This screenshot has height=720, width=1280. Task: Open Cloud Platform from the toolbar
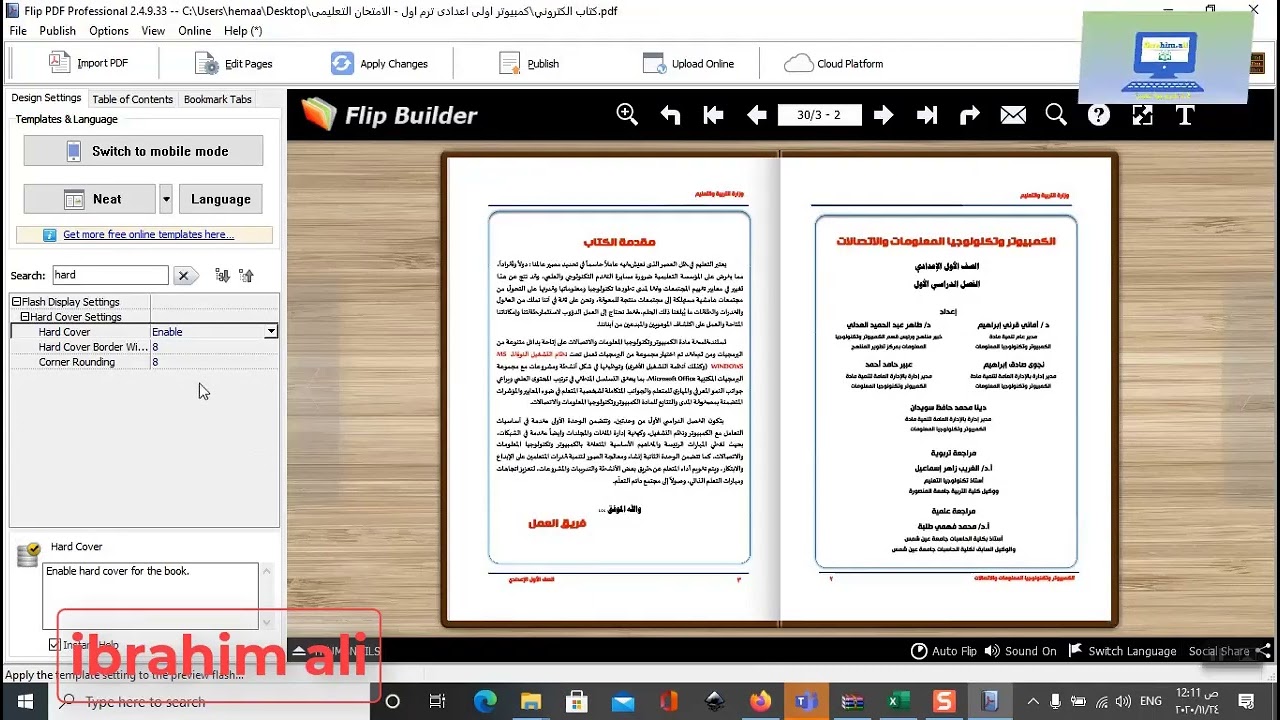[834, 63]
